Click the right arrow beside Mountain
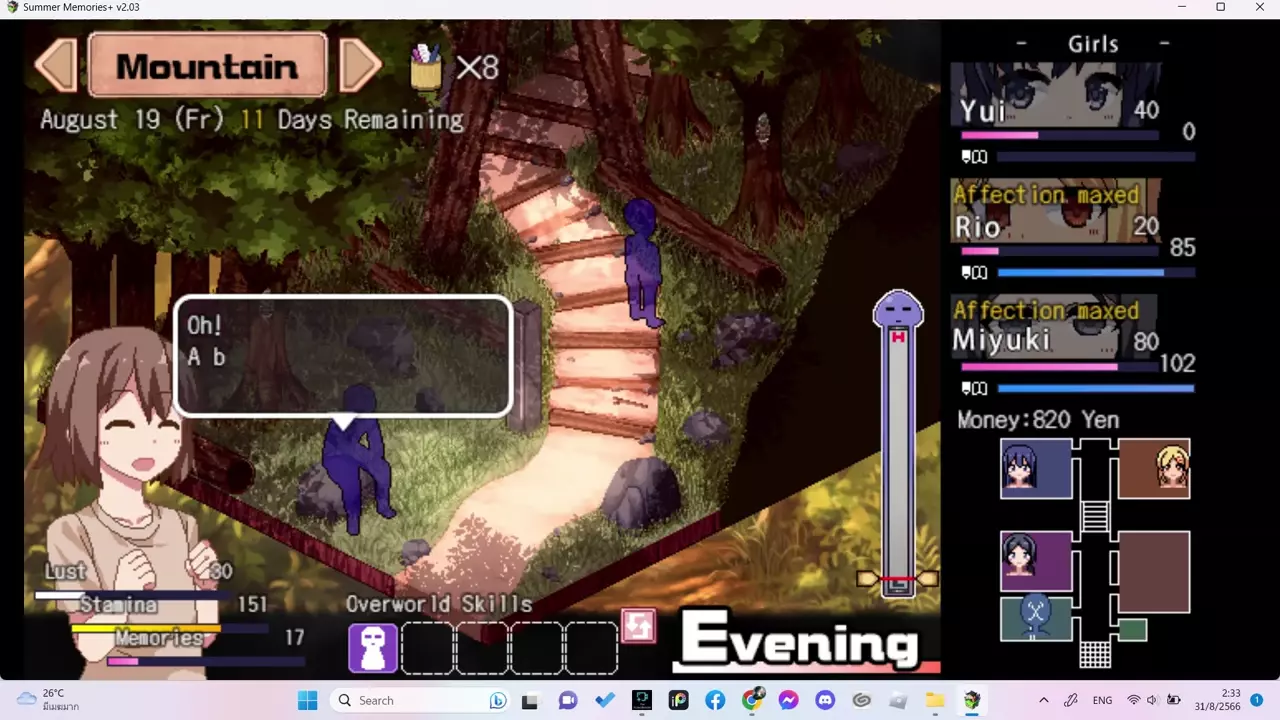1280x720 pixels. pos(360,66)
